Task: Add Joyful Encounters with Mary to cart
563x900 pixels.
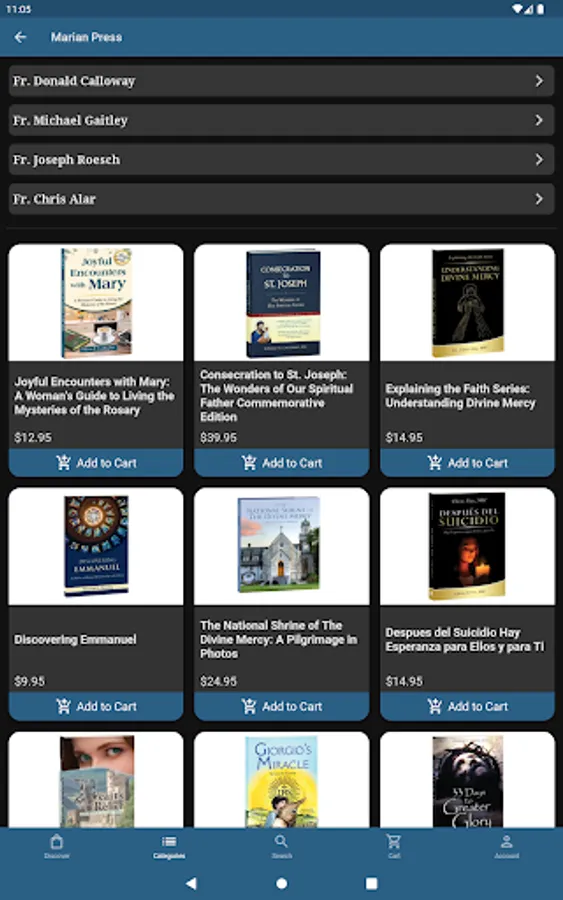Action: (96, 463)
